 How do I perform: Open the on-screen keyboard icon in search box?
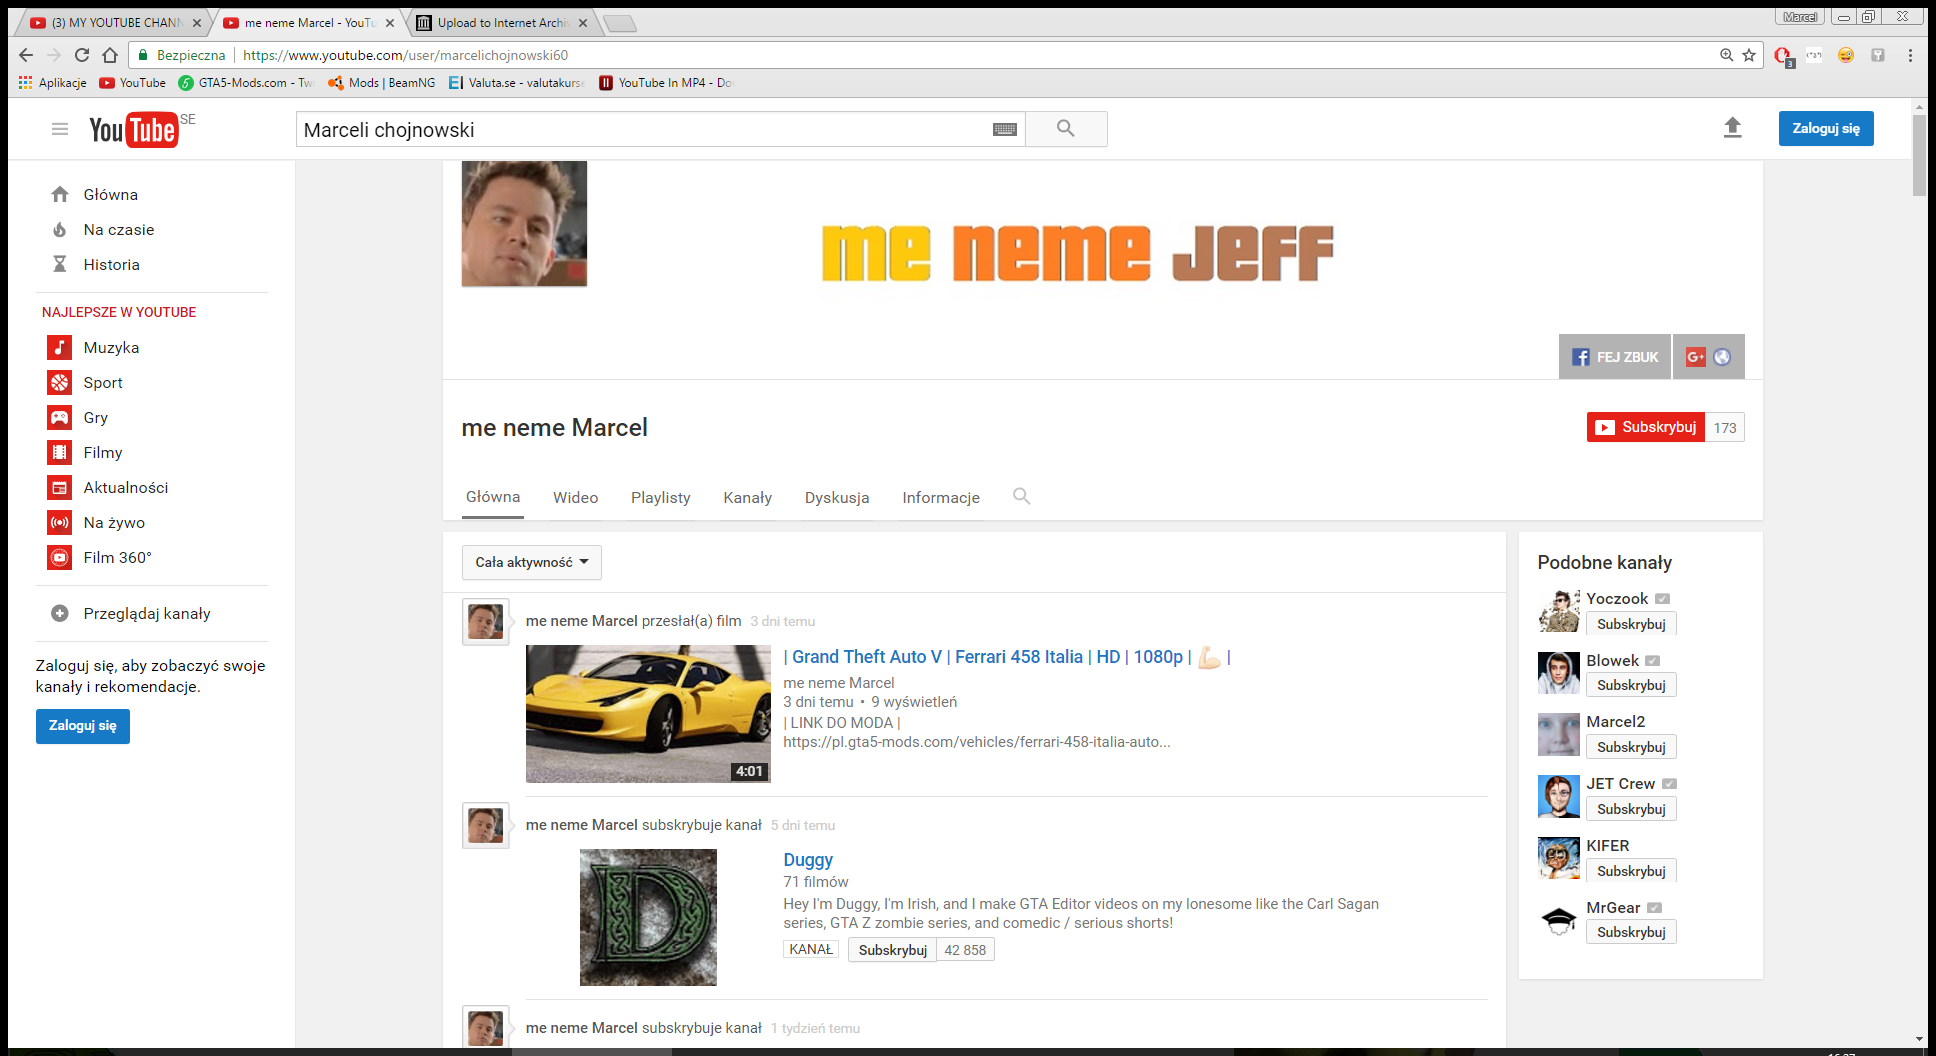click(1005, 129)
